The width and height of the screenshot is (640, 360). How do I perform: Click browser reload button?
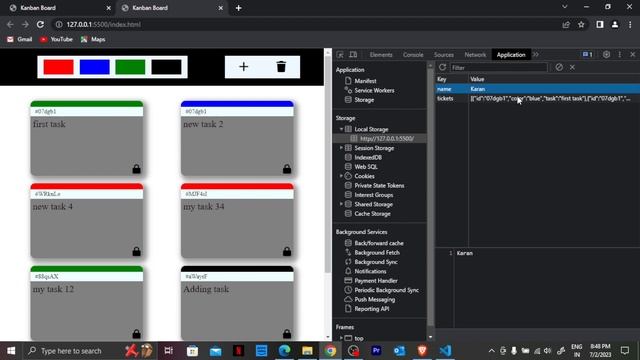click(40, 24)
